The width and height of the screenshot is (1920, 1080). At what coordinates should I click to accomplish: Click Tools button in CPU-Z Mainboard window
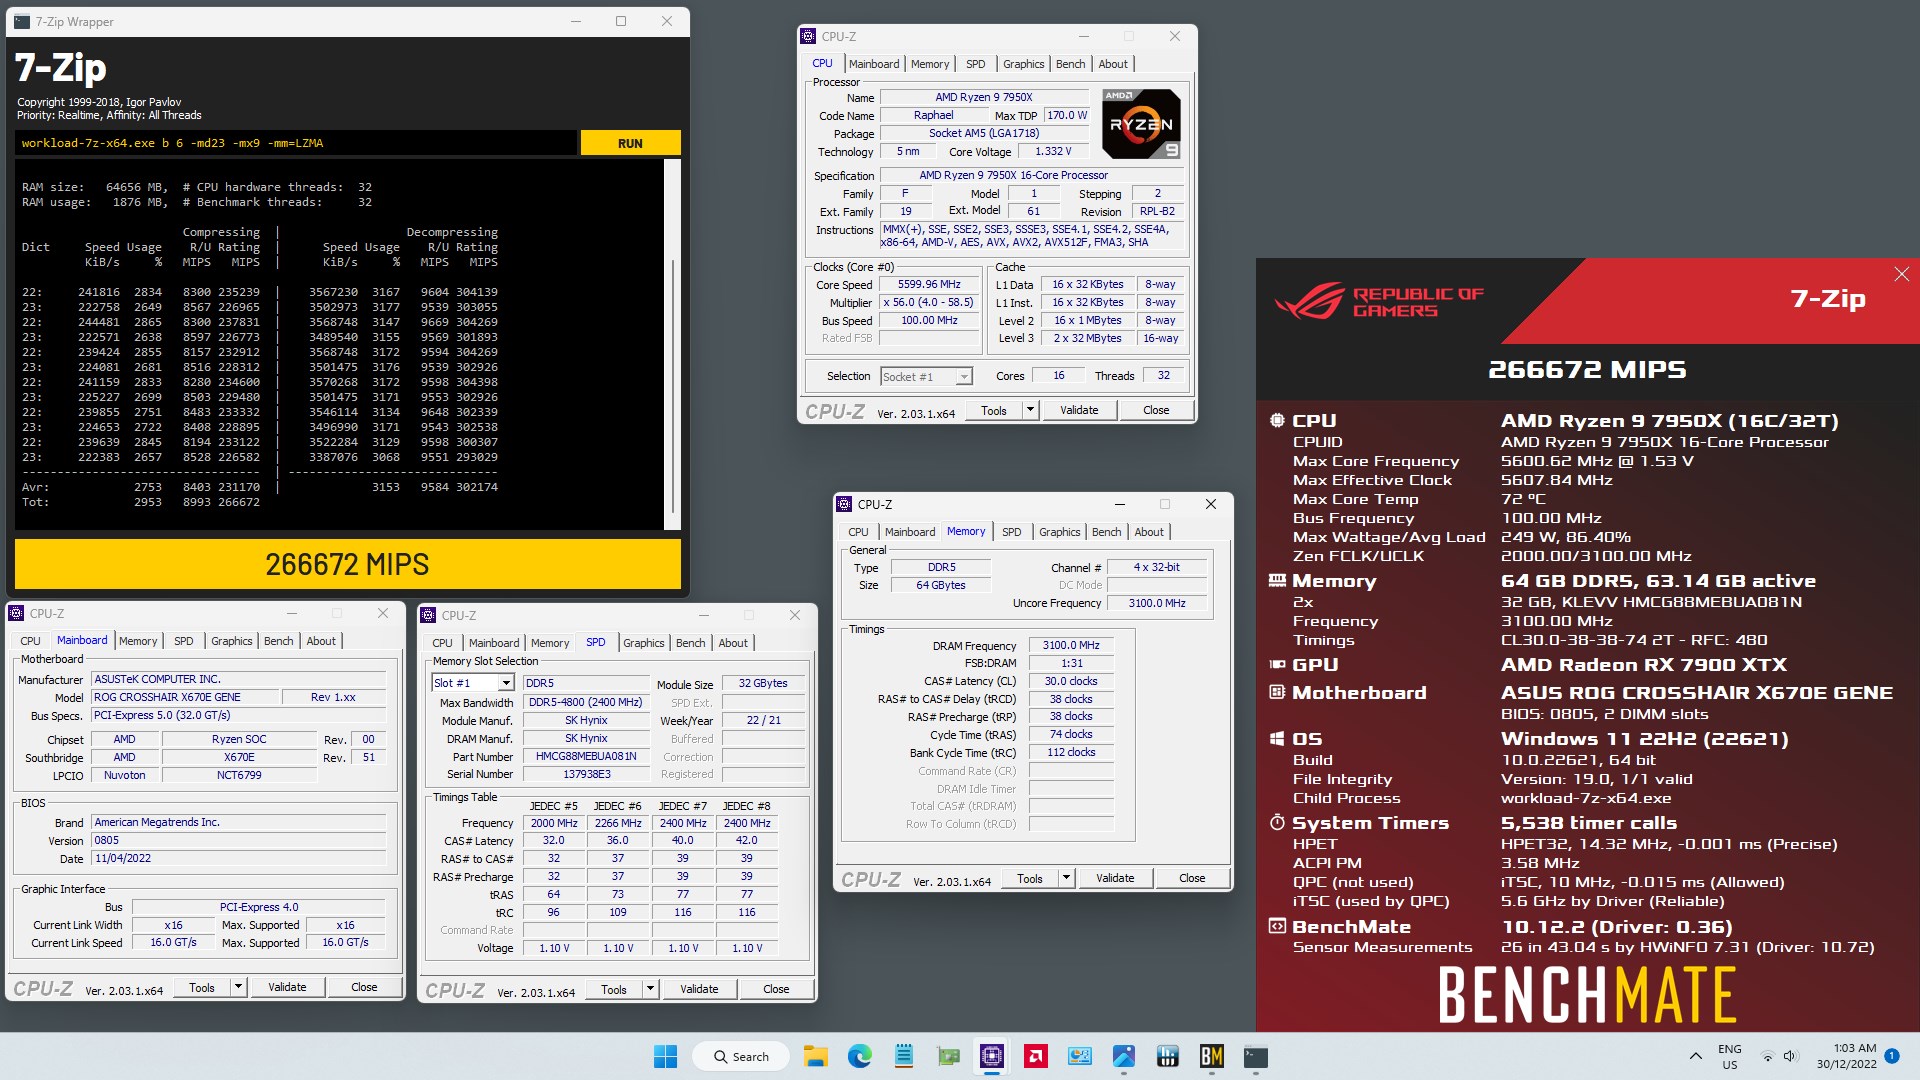pyautogui.click(x=202, y=987)
